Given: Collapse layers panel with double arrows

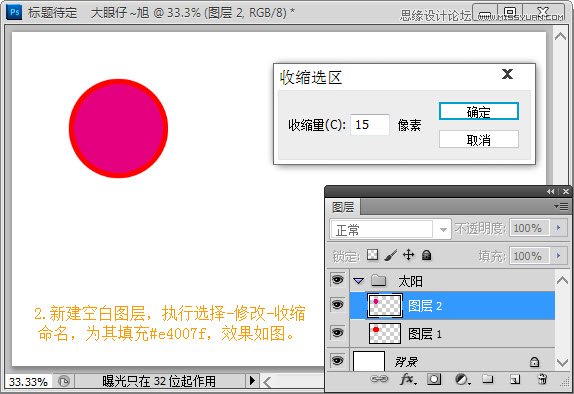Looking at the screenshot, I should (x=551, y=192).
